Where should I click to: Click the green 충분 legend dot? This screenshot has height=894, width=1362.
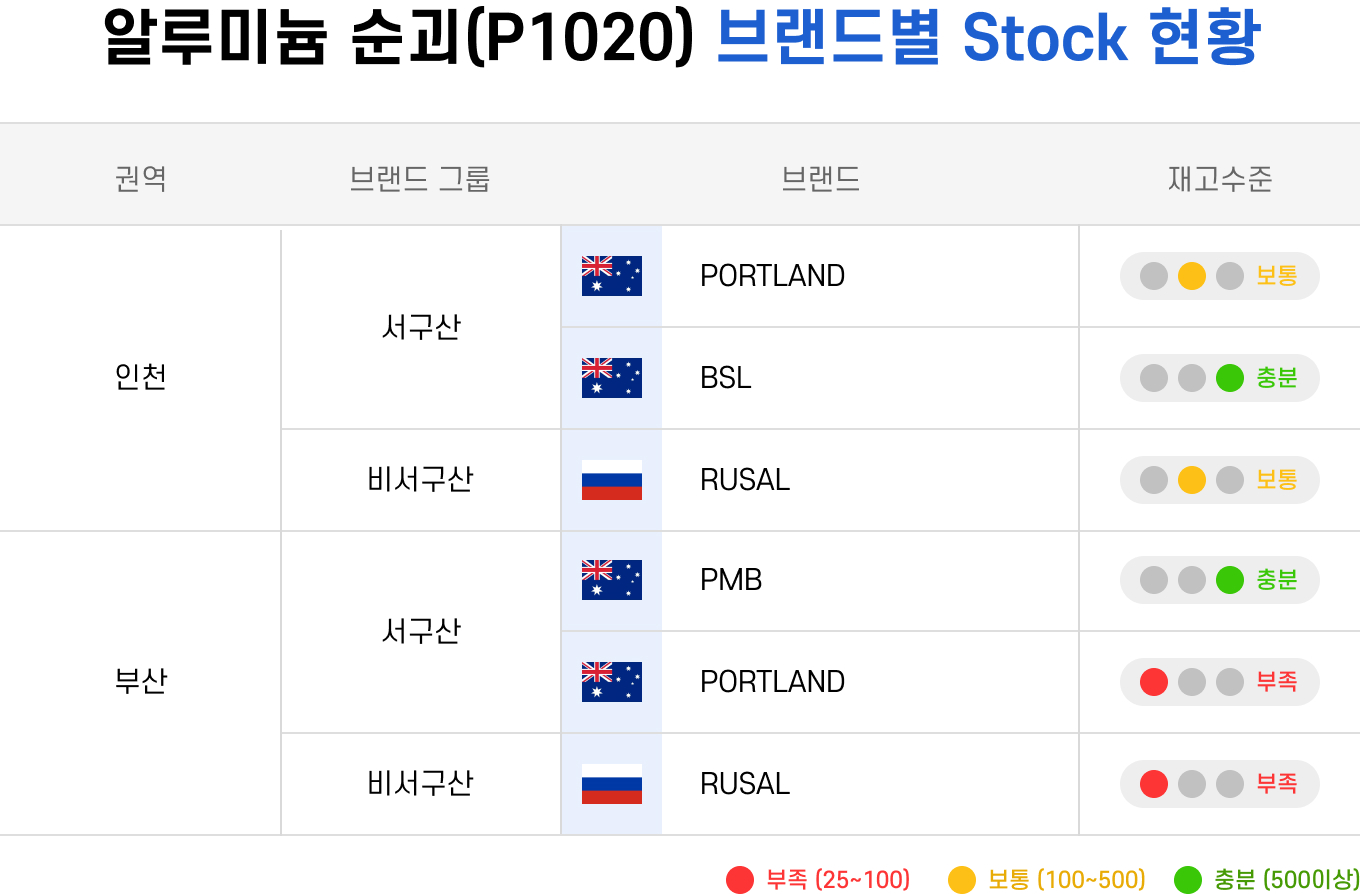pyautogui.click(x=1188, y=879)
